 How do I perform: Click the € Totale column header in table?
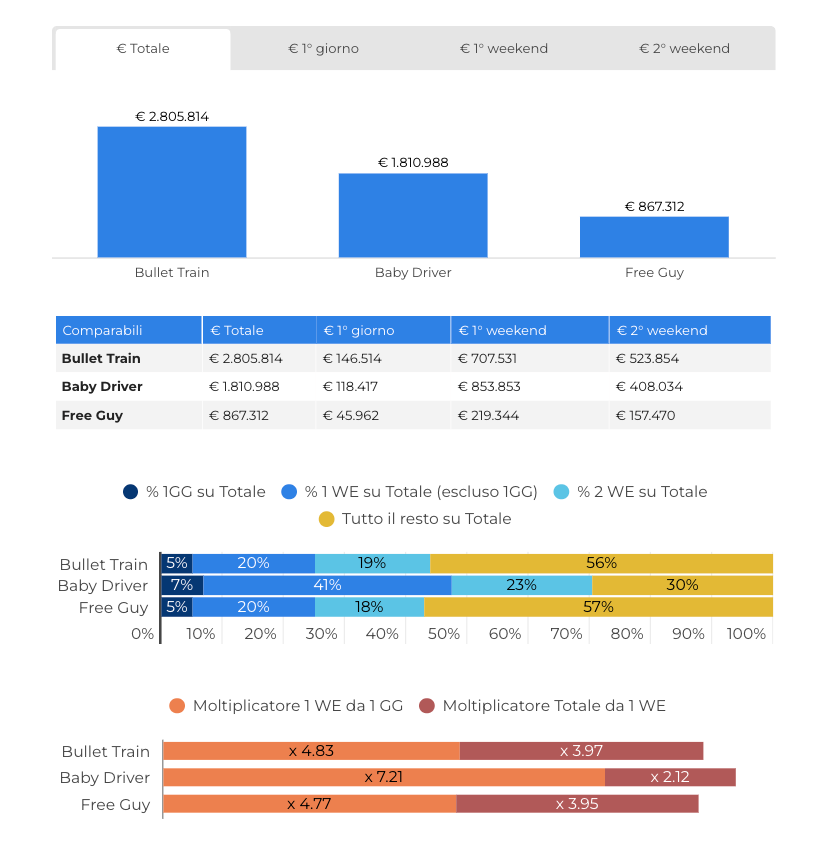pyautogui.click(x=259, y=330)
